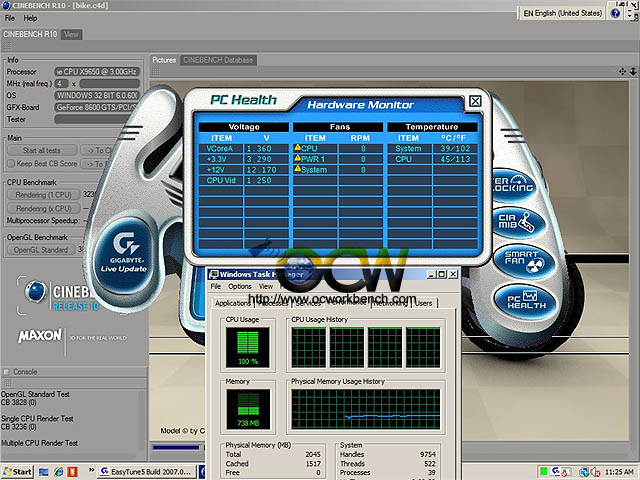Click the VCoreA voltage value 1.360
This screenshot has height=480, width=640.
click(259, 149)
